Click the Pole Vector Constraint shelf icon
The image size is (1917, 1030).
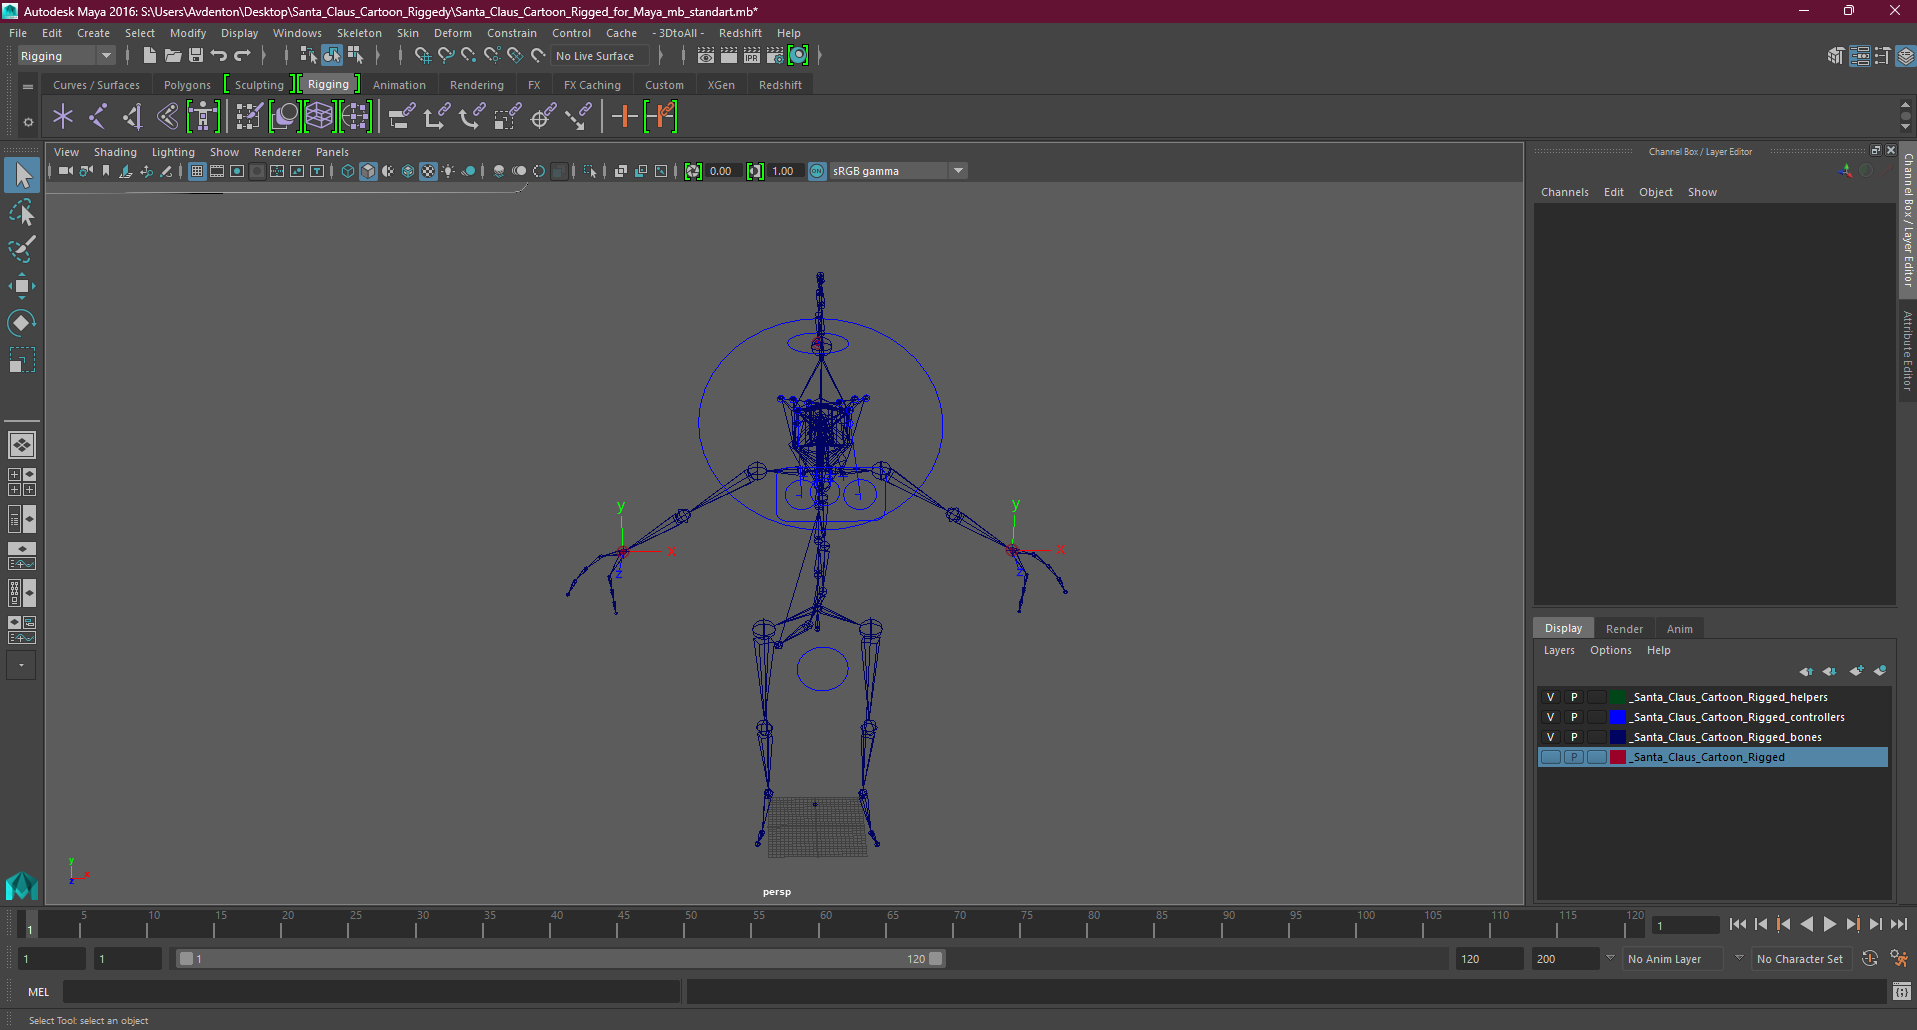tap(579, 117)
